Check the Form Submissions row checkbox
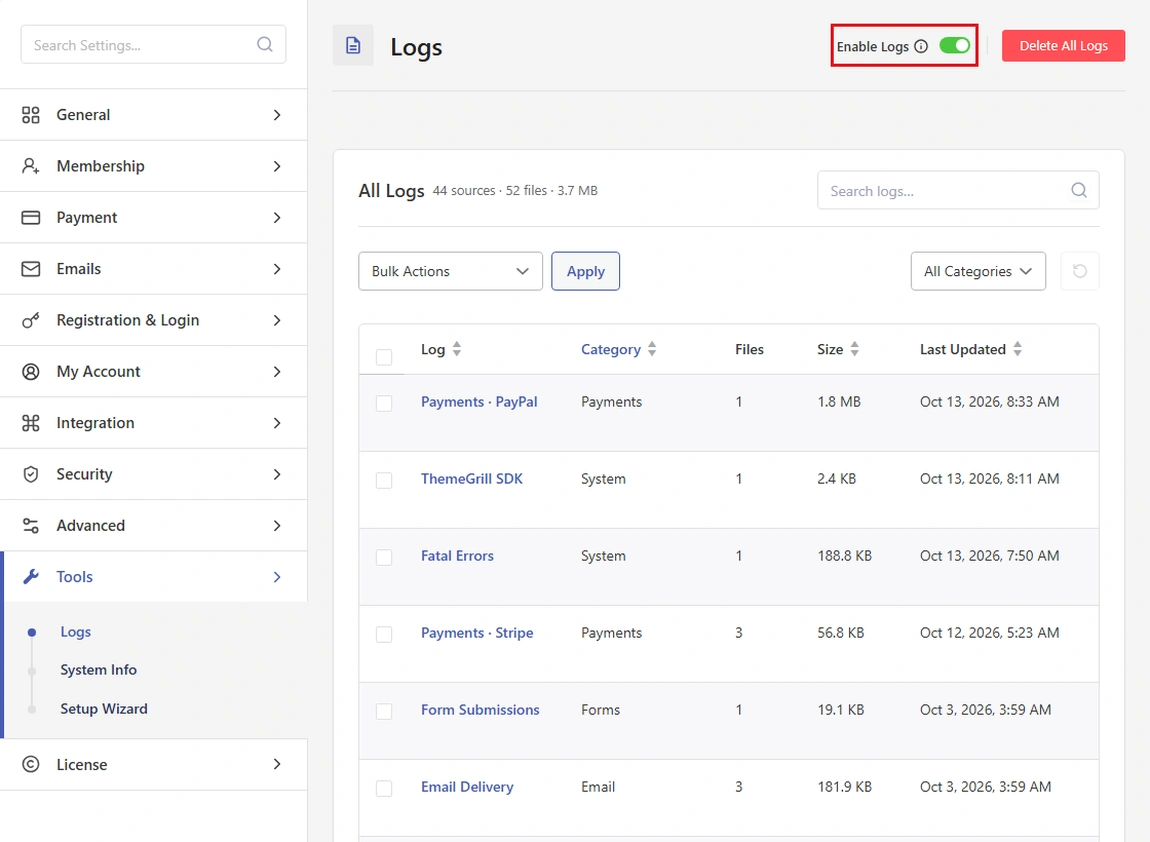 [x=384, y=711]
